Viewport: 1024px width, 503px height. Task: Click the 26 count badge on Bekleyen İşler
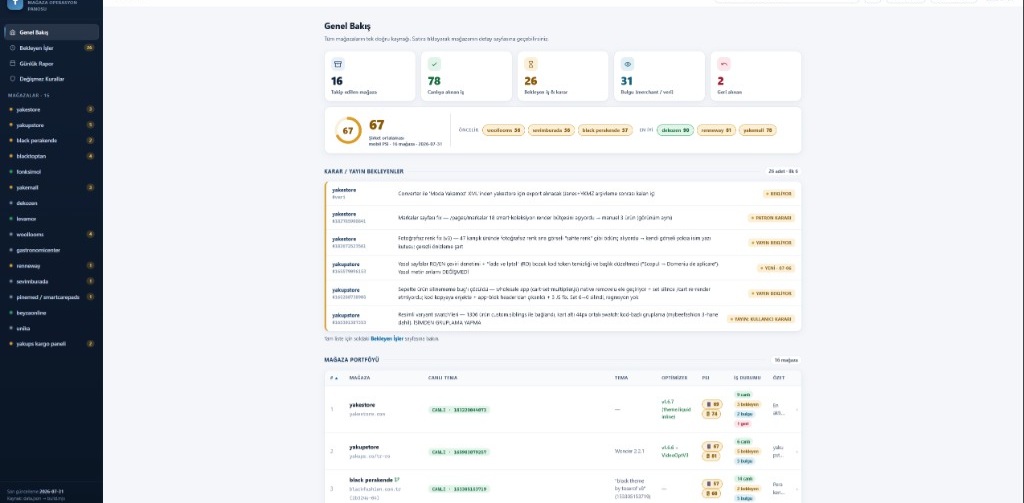(89, 48)
